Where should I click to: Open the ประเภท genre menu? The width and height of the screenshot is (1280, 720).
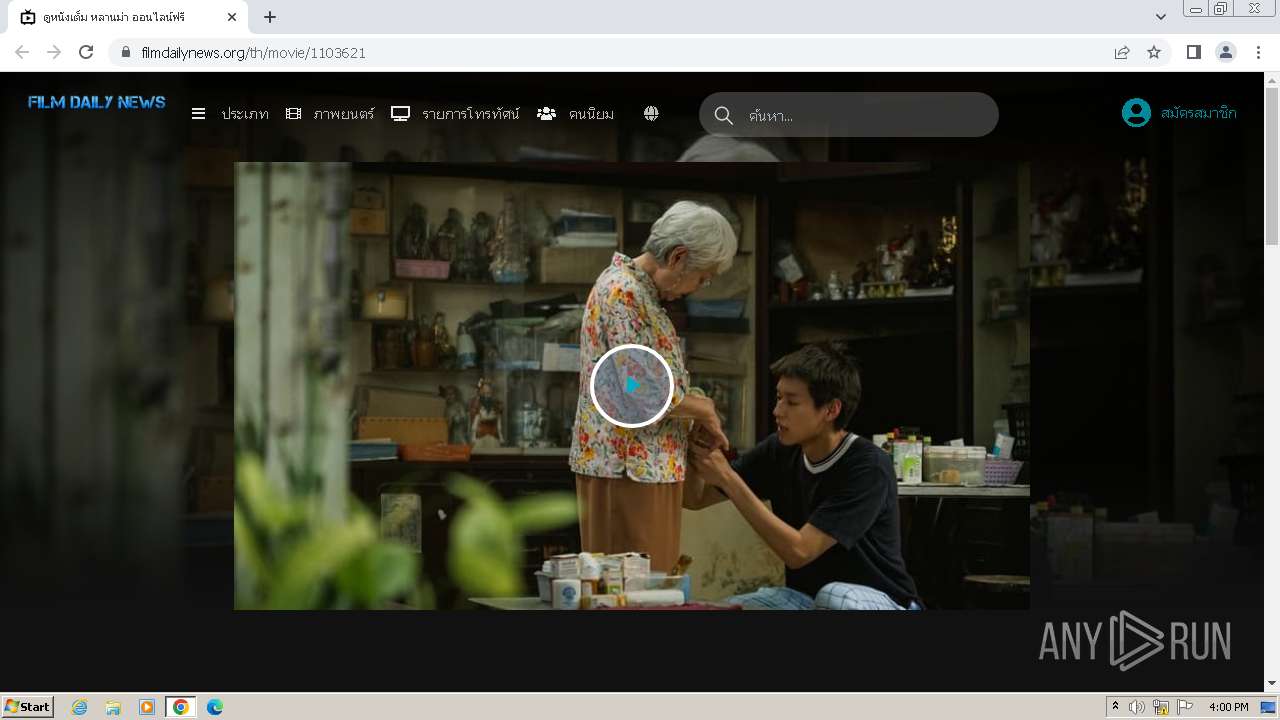point(230,114)
